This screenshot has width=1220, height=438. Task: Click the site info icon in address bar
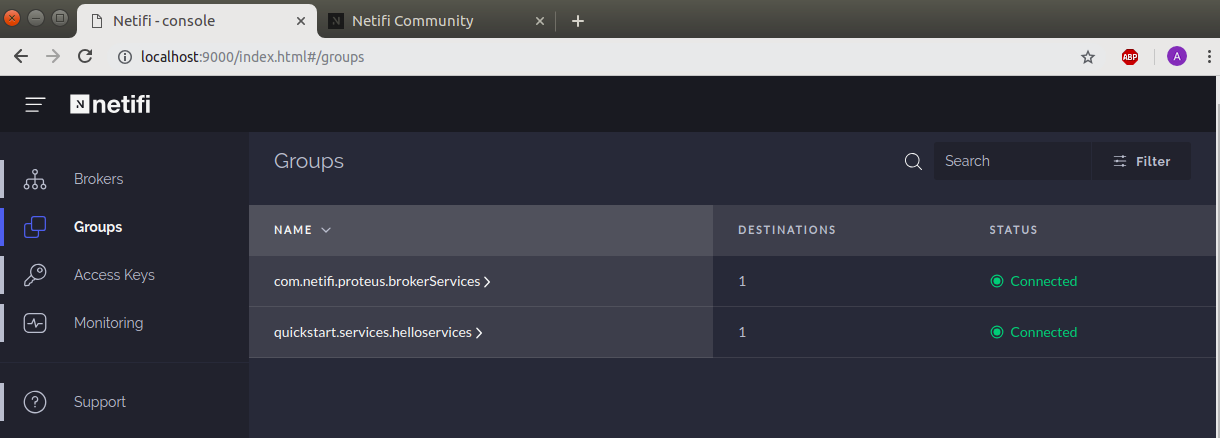click(x=125, y=57)
